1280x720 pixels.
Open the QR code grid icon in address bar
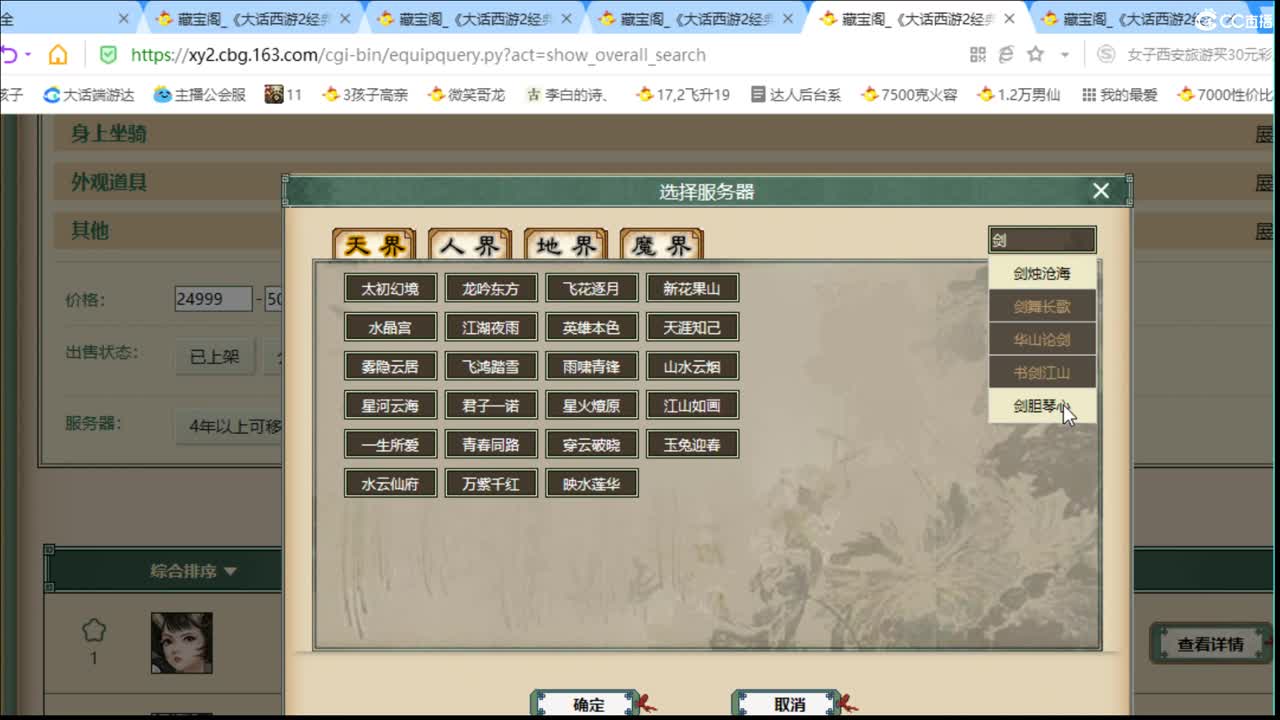click(978, 55)
